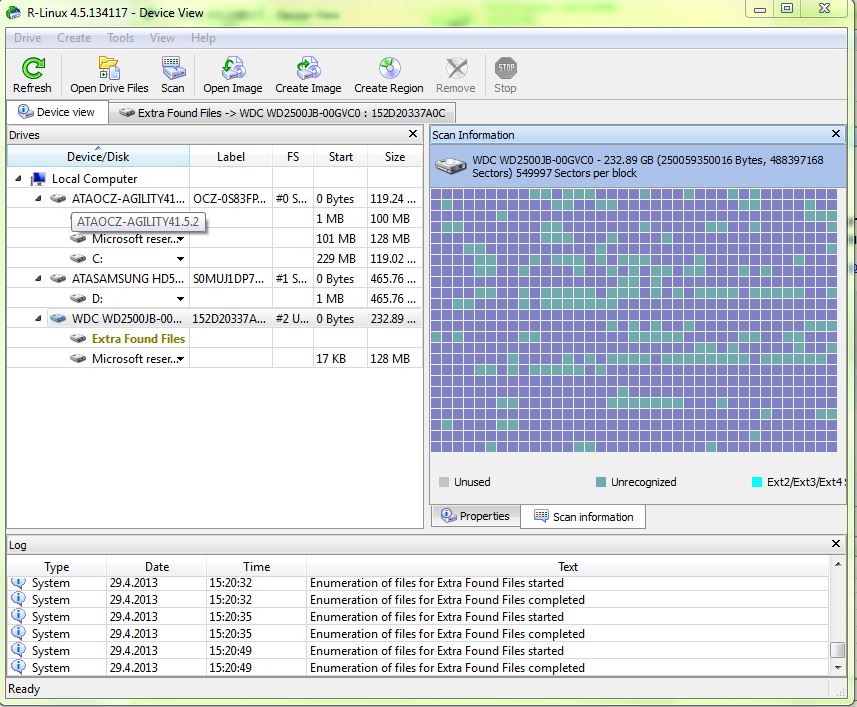The height and width of the screenshot is (707, 857).
Task: Click the S0MUJ1DP7 label cell
Action: tap(230, 279)
